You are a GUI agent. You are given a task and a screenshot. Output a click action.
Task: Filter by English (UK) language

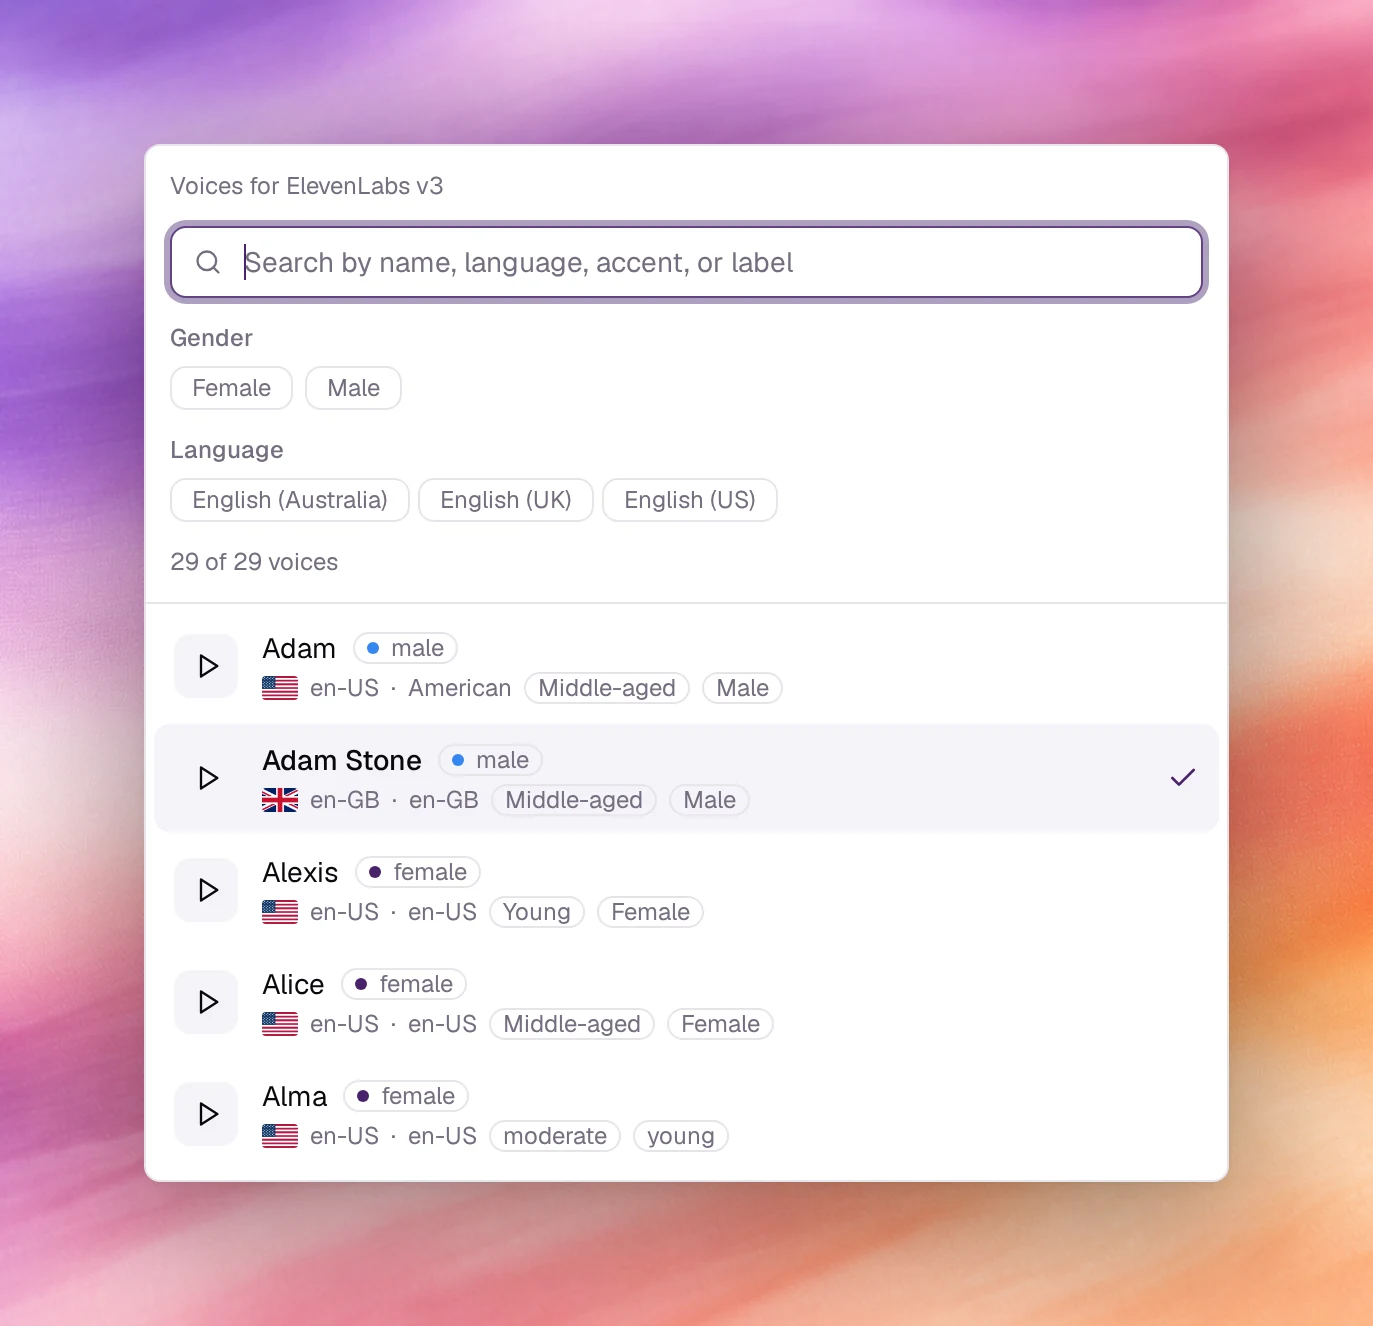tap(506, 500)
